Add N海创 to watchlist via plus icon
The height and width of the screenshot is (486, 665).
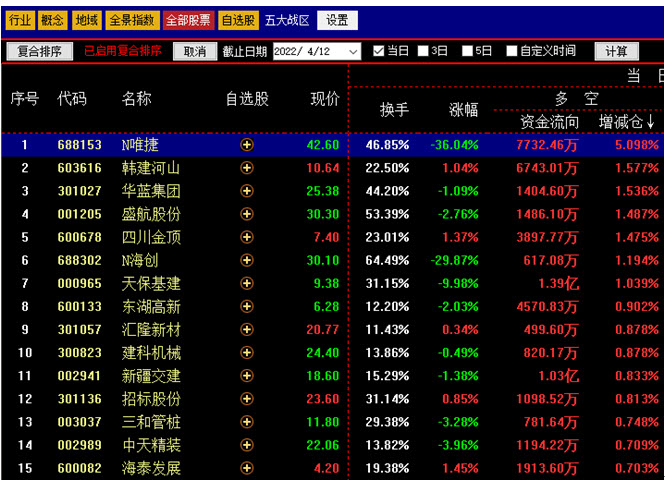pos(246,260)
